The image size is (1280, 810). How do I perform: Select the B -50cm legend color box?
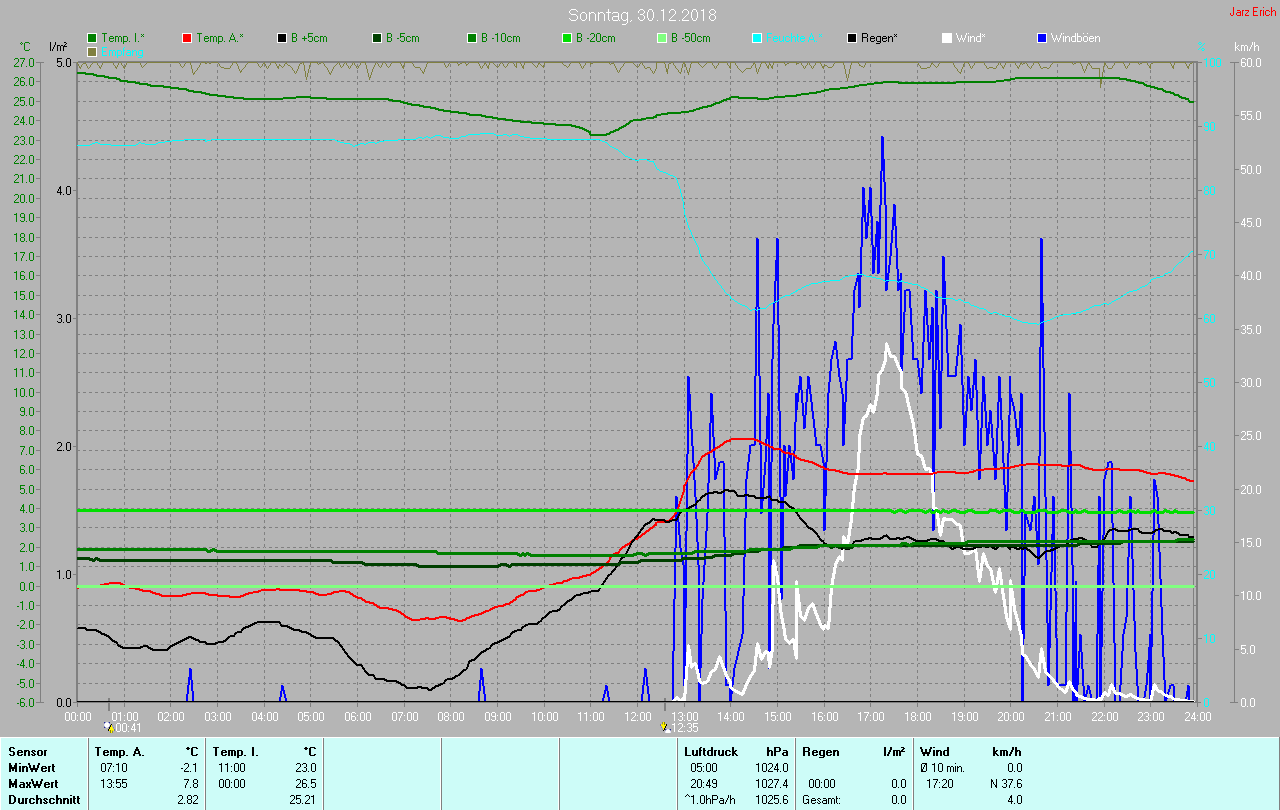tap(662, 38)
